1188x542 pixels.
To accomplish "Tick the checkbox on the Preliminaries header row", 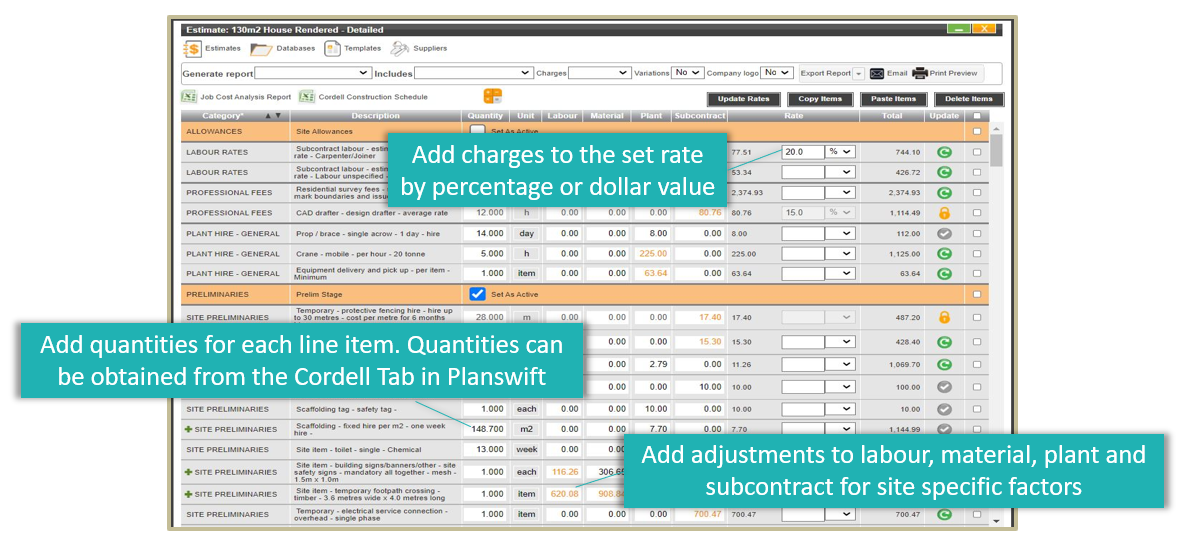I will (977, 294).
